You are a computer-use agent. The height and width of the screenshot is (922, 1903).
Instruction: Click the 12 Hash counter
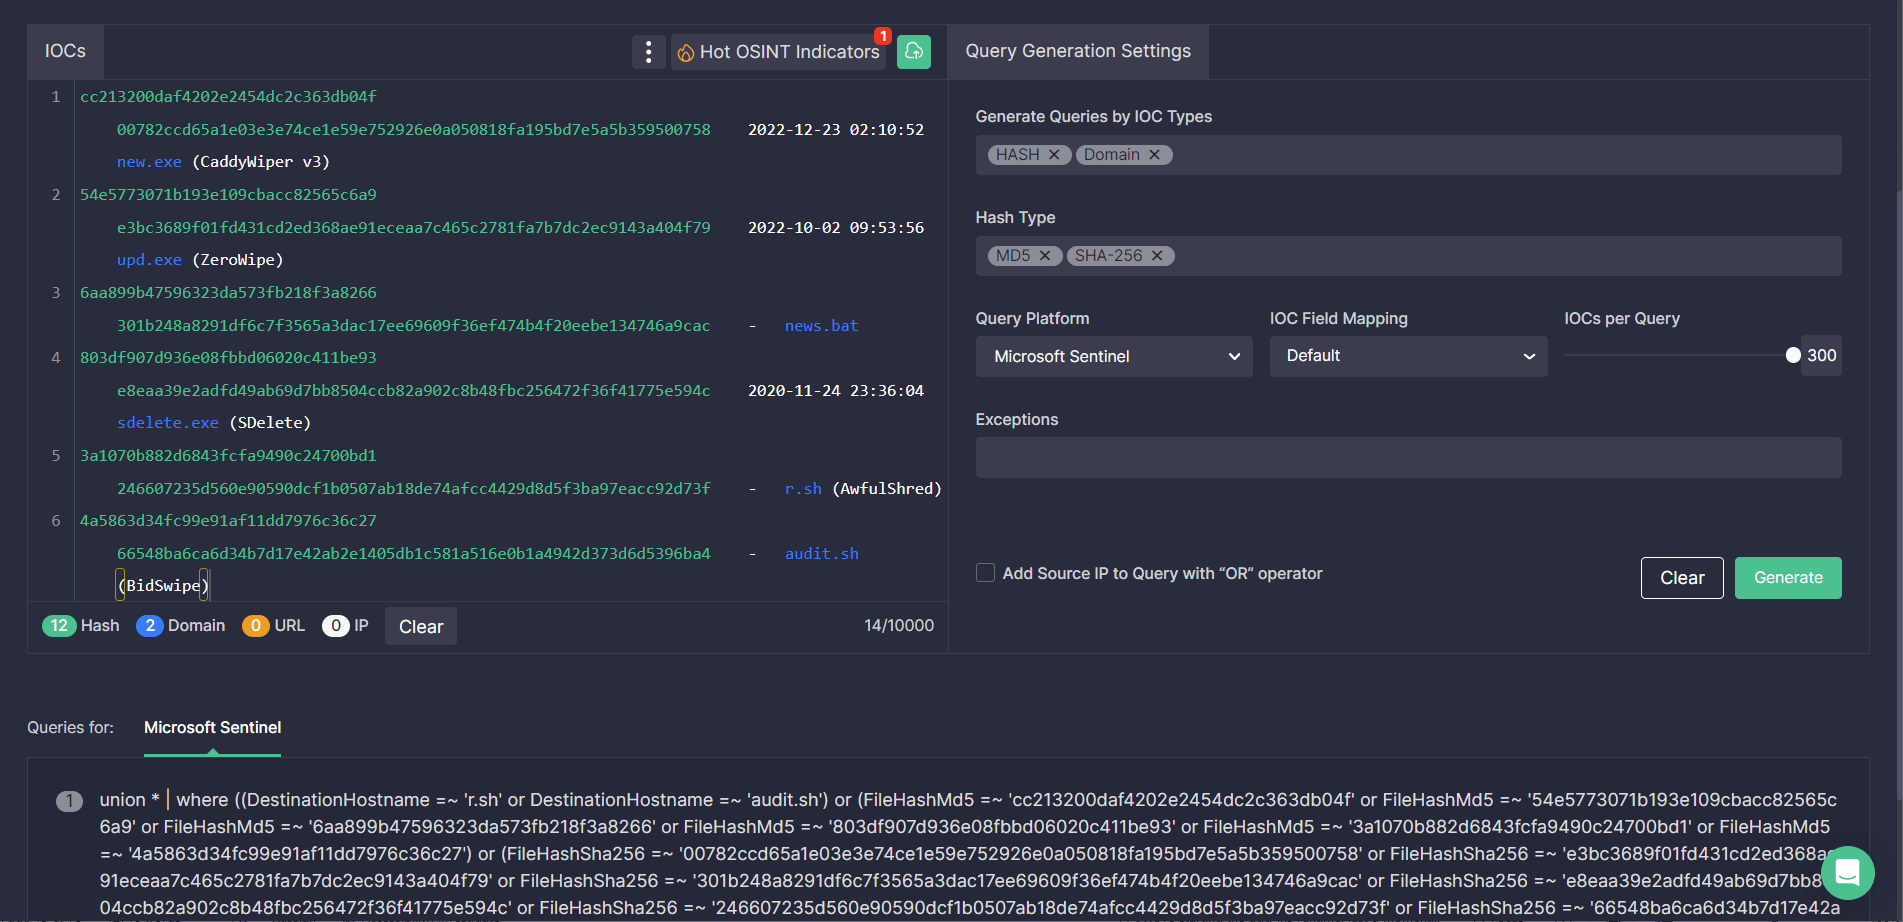click(81, 626)
